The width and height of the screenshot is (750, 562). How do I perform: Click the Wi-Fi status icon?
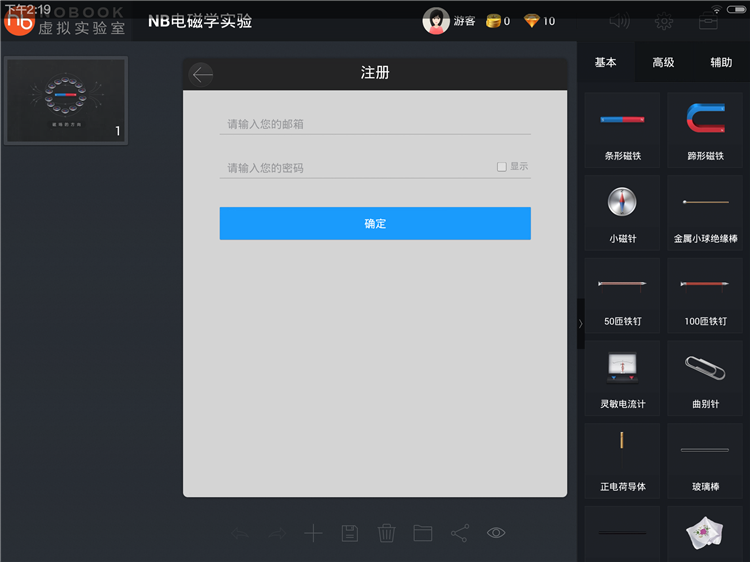pos(716,10)
